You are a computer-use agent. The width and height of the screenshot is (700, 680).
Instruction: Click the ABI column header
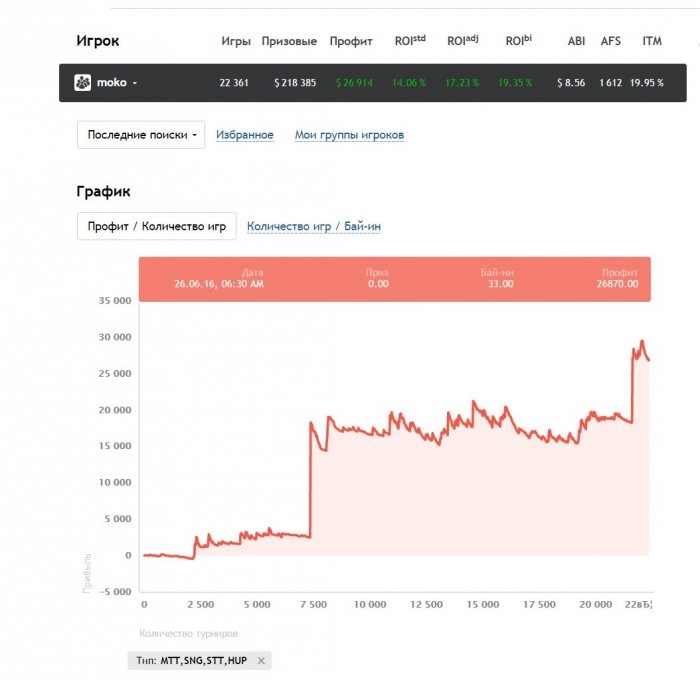[576, 41]
